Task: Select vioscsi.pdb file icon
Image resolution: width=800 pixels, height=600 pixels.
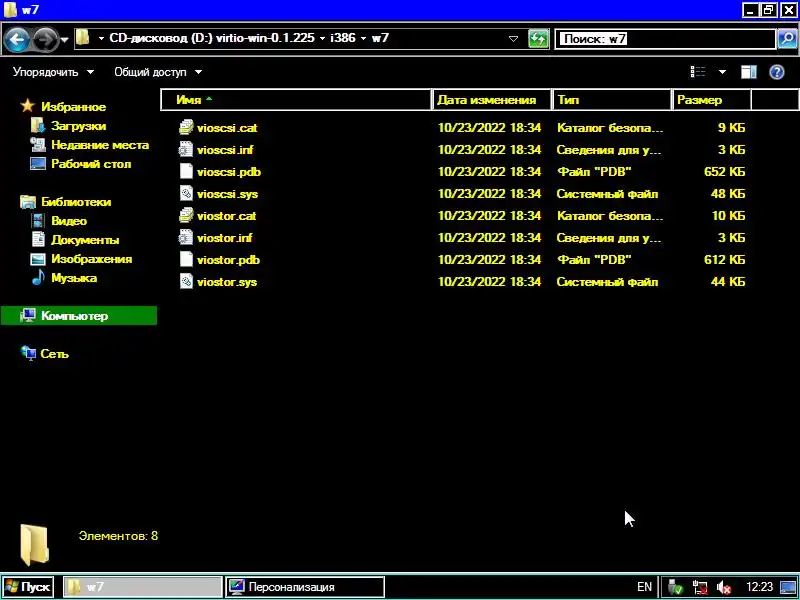Action: pyautogui.click(x=186, y=171)
